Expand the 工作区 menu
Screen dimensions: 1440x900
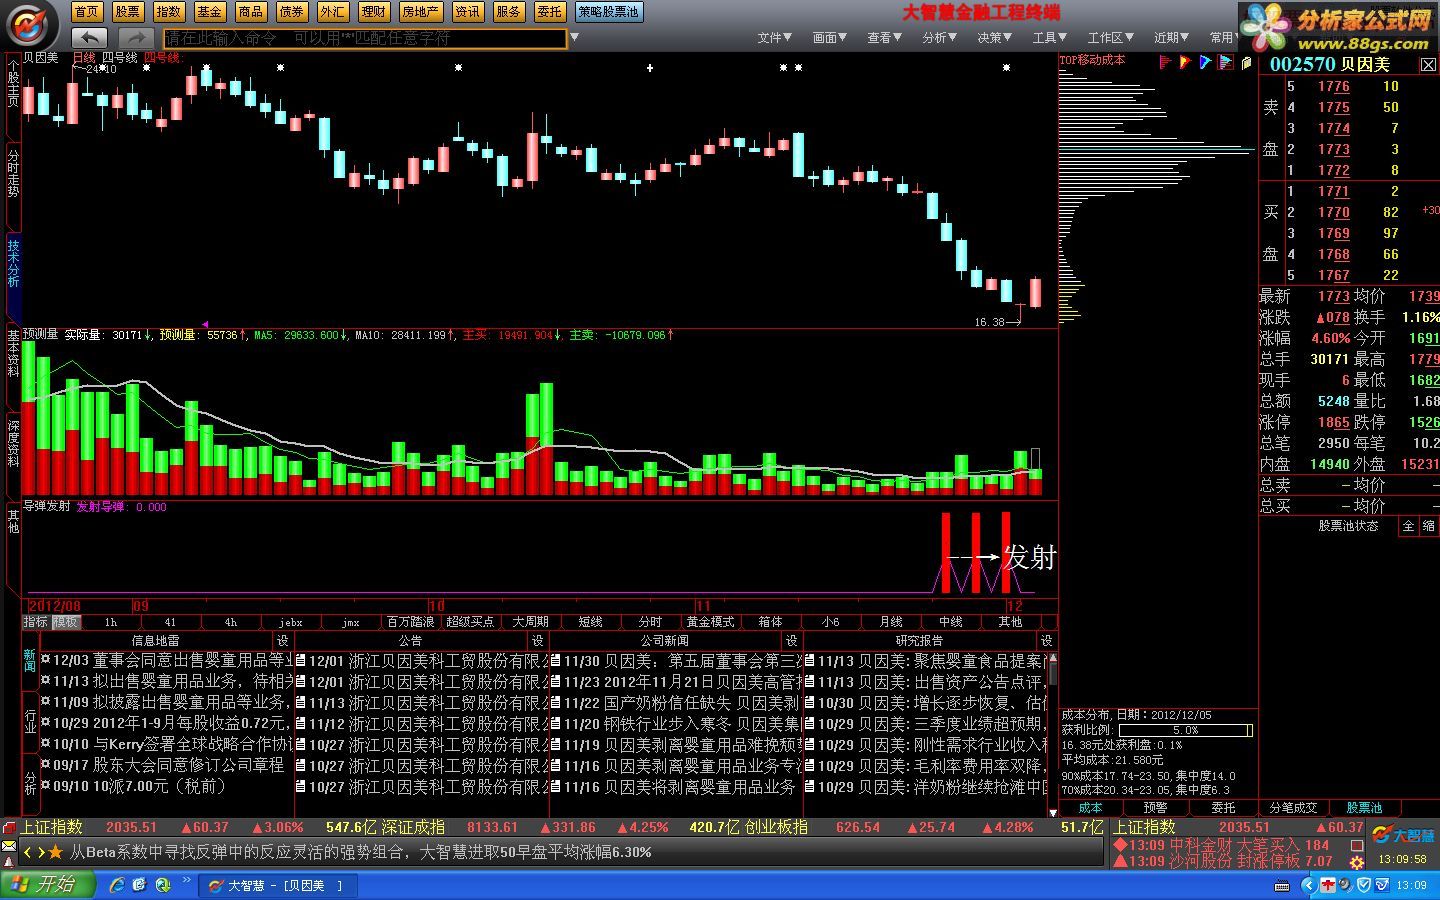(x=1111, y=38)
